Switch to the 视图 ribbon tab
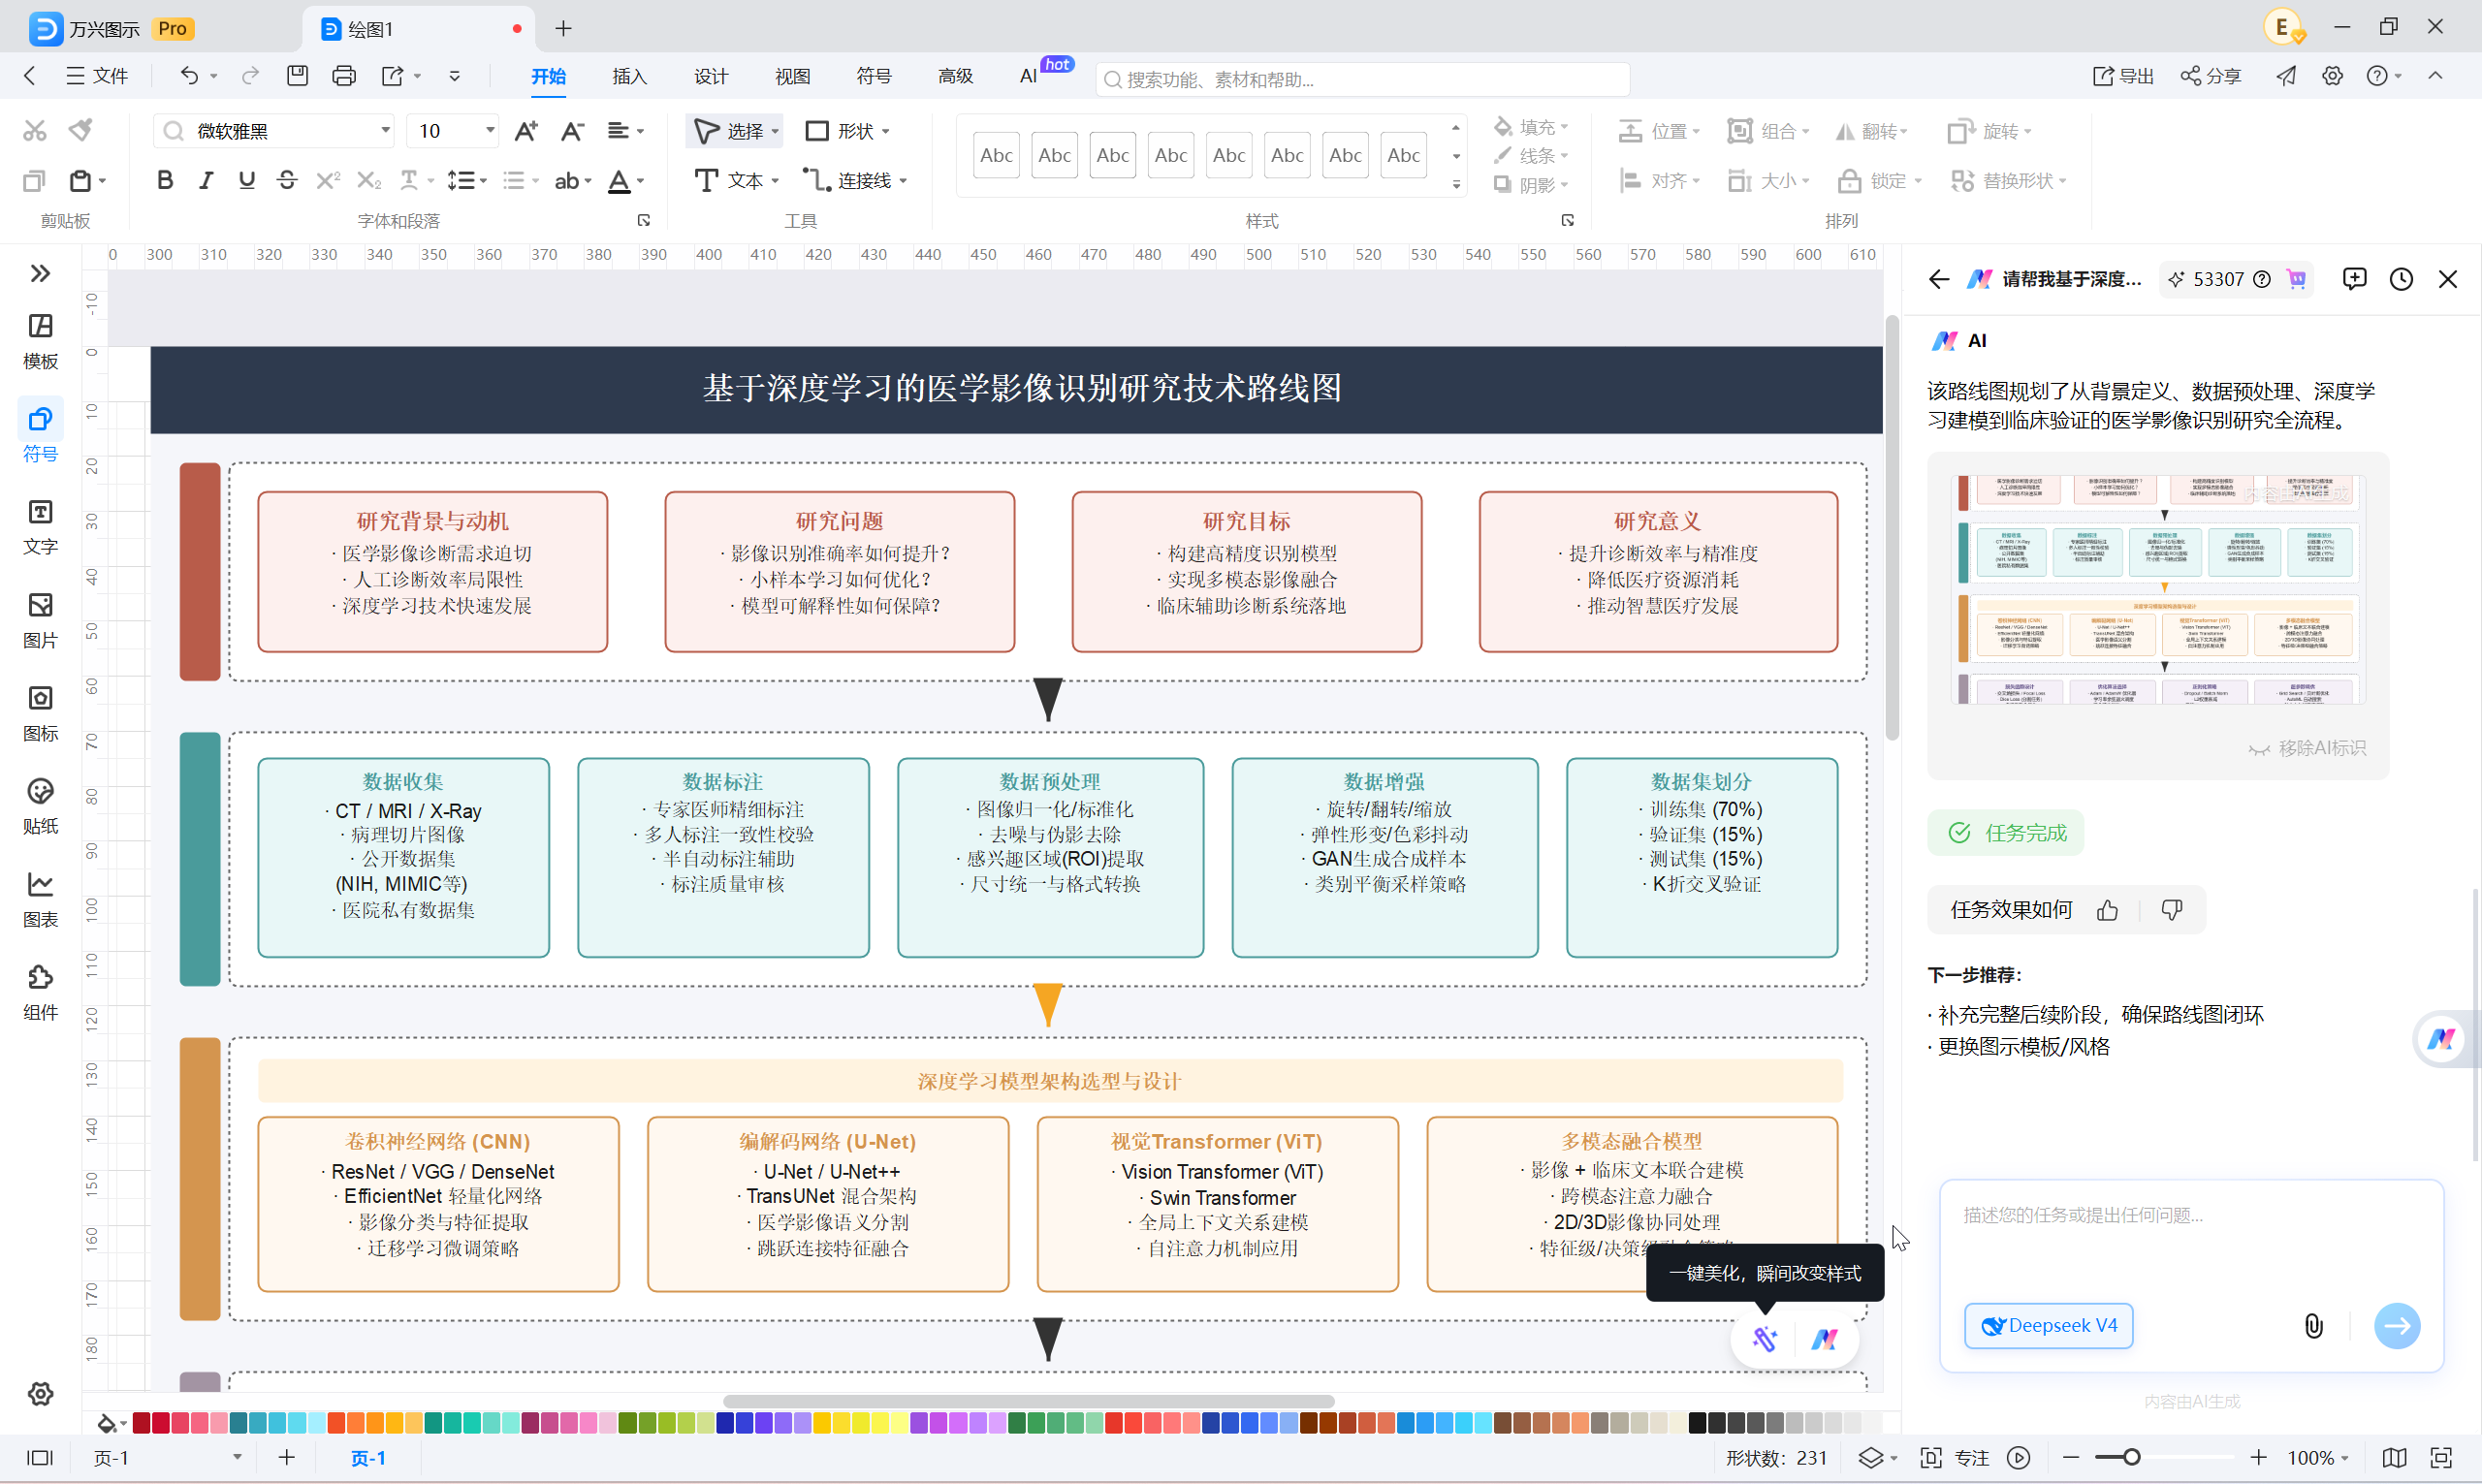Image resolution: width=2482 pixels, height=1484 pixels. pos(792,76)
